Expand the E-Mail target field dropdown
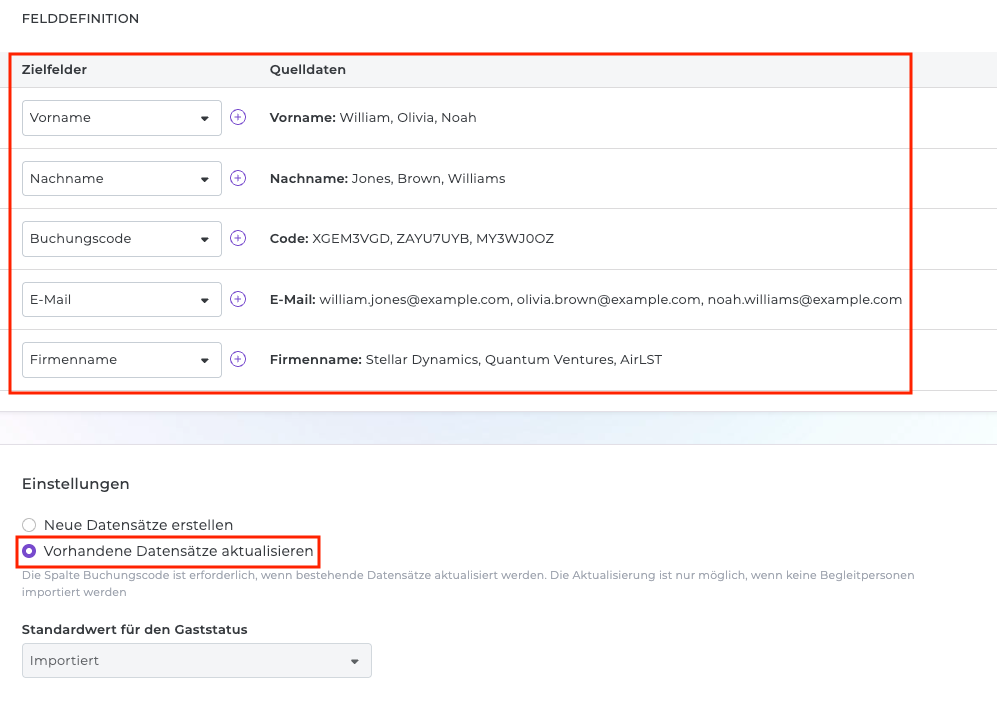997x705 pixels. coord(122,300)
